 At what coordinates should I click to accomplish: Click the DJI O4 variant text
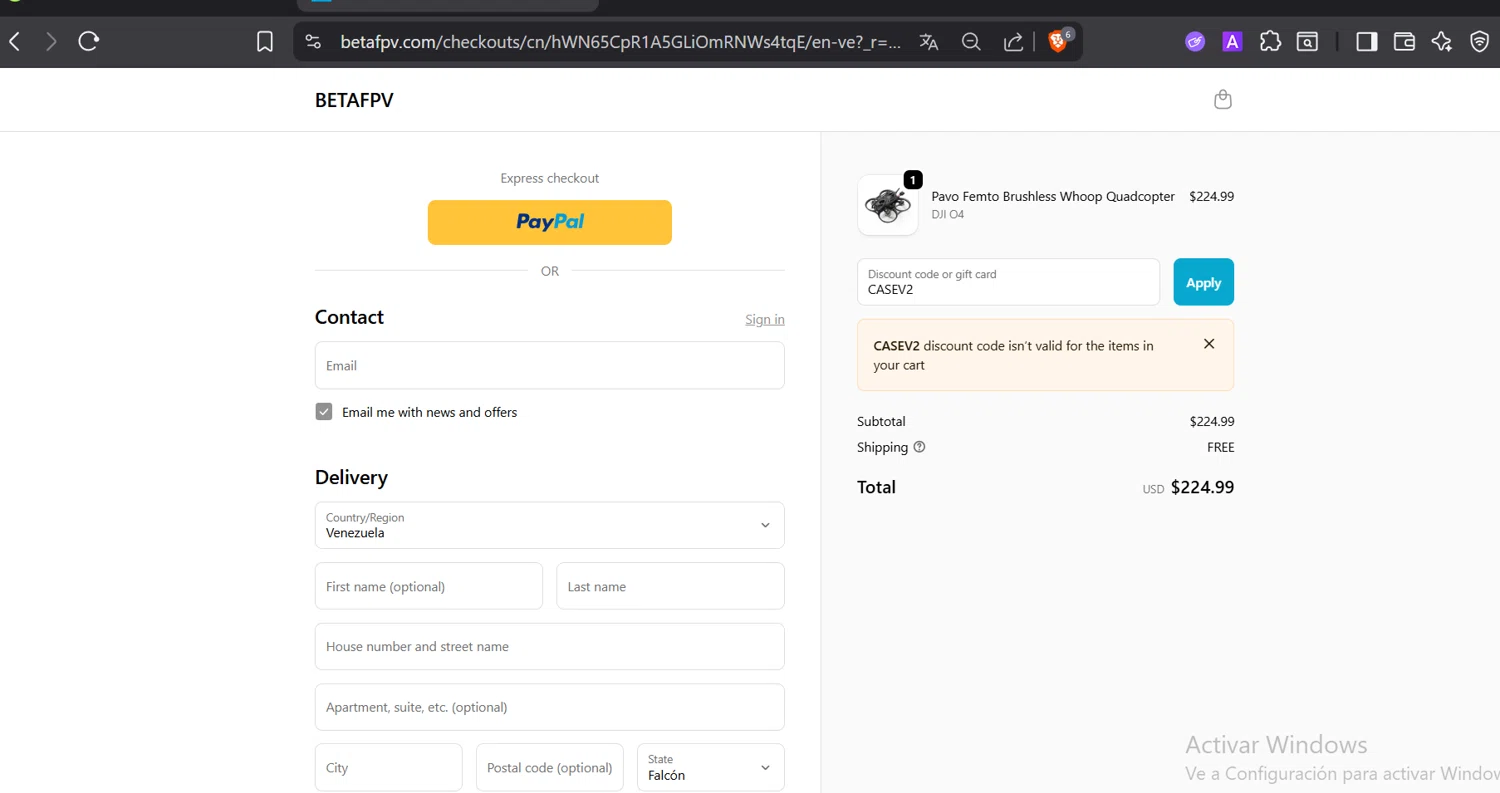click(x=947, y=215)
